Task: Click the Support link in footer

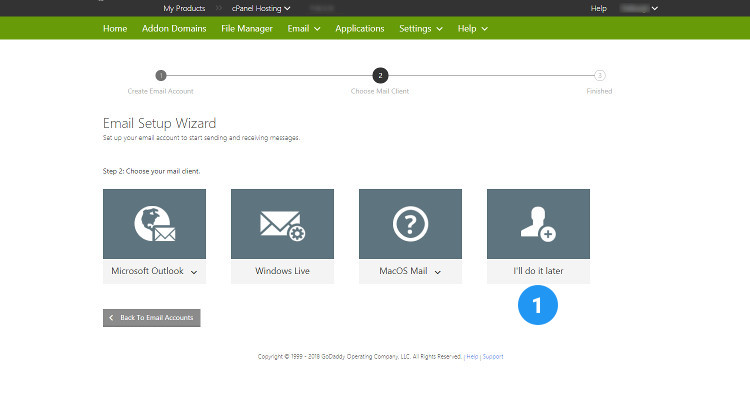Action: click(x=493, y=356)
